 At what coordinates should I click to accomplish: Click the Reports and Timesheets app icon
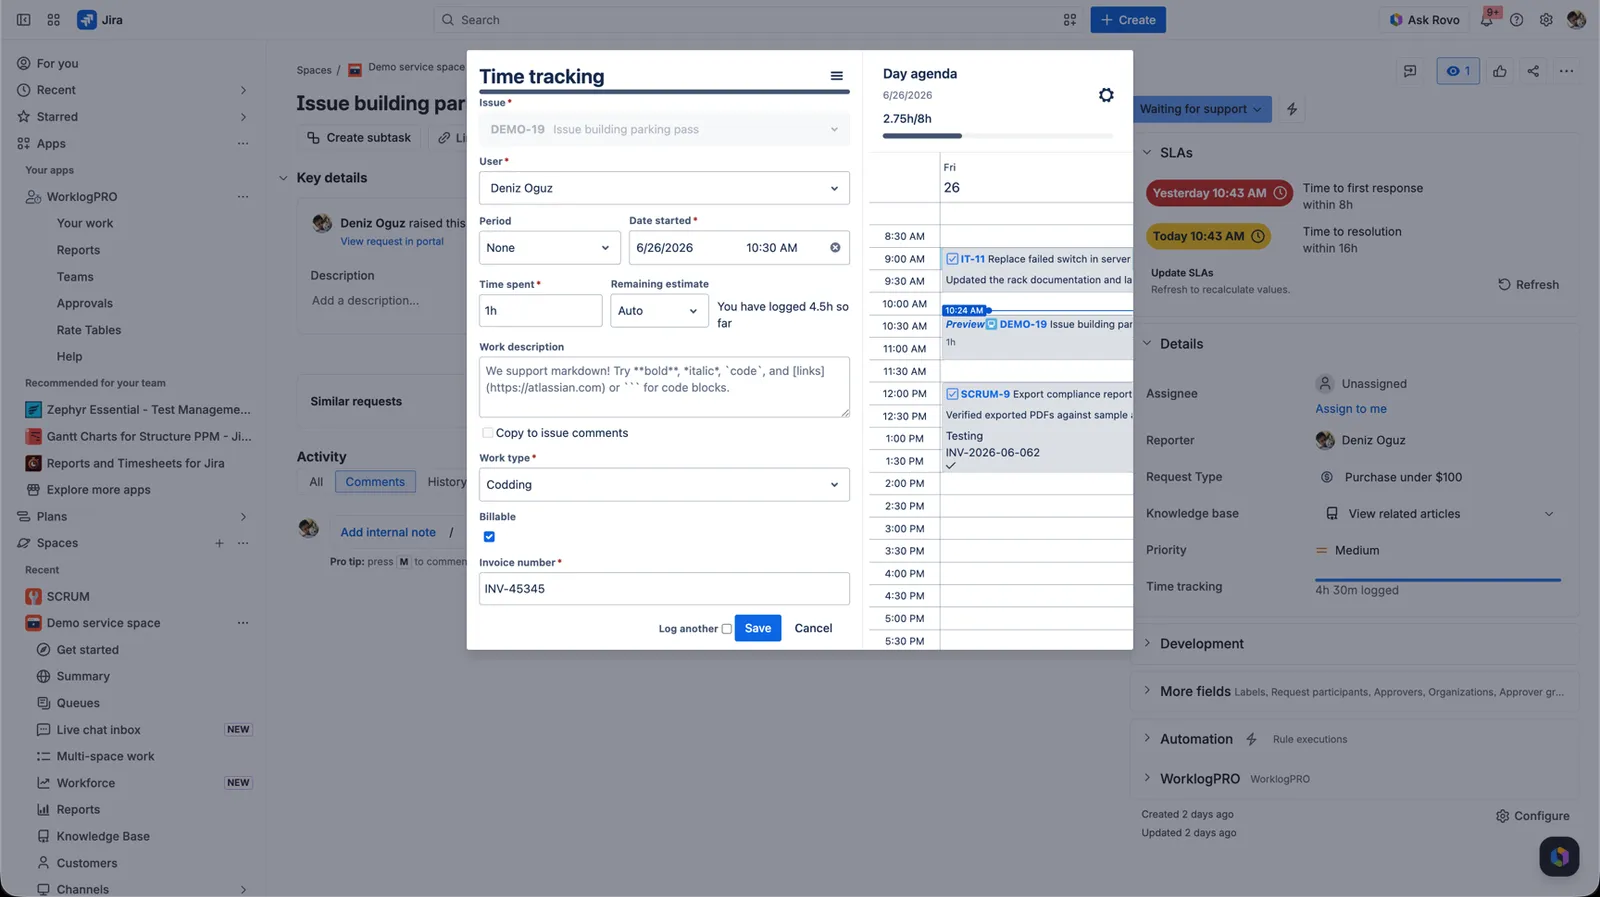pos(33,463)
